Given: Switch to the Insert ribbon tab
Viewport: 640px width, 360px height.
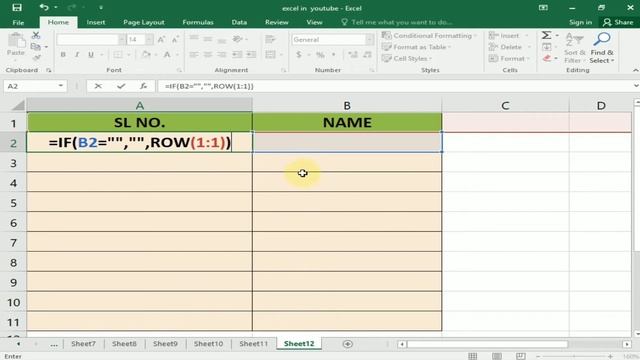Looking at the screenshot, I should coord(96,22).
